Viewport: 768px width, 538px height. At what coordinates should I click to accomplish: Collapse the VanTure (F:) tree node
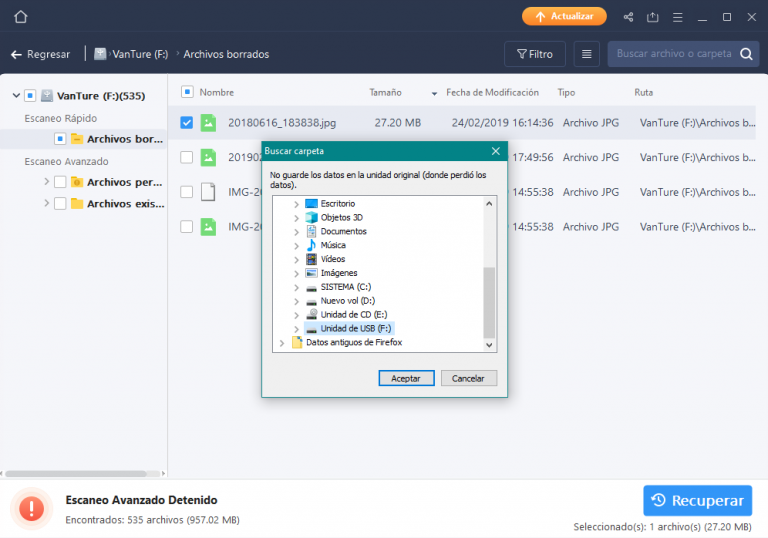16,96
